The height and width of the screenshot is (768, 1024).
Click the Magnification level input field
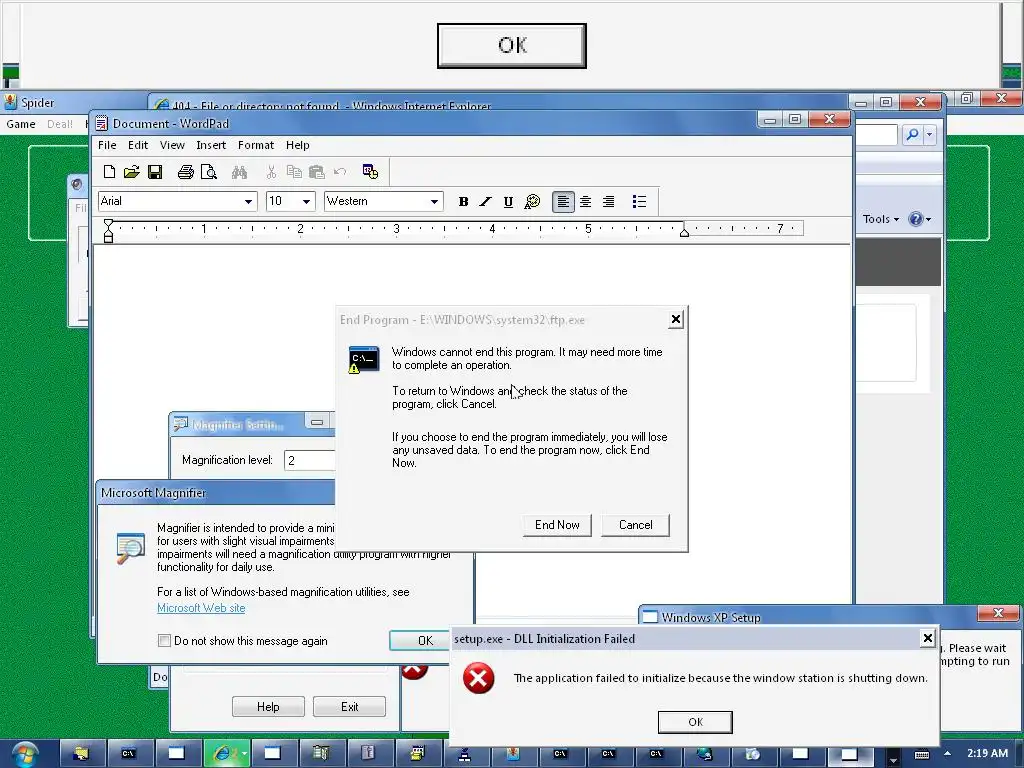[x=310, y=460]
